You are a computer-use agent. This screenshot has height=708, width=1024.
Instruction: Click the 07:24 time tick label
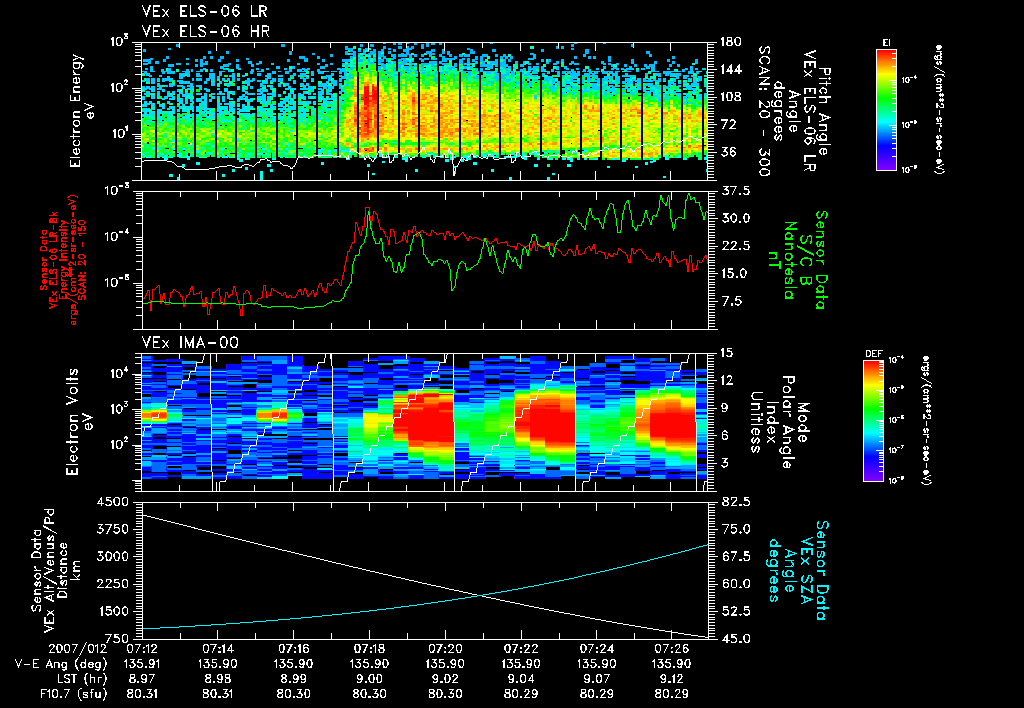(596, 650)
